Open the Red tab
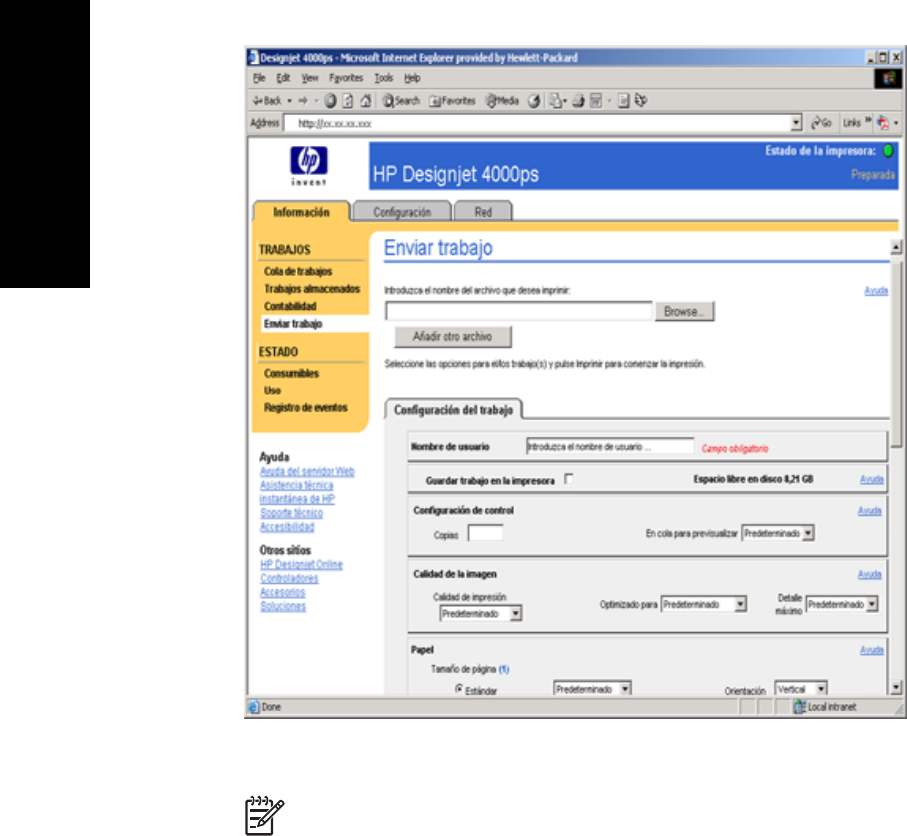907x836 pixels. pos(483,212)
